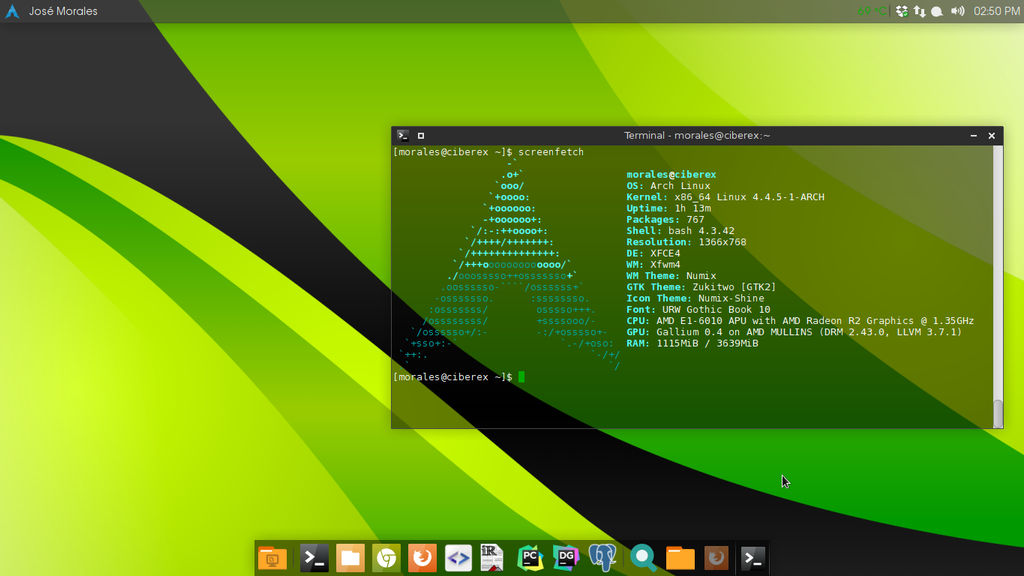Screen dimensions: 1024x576
Task: Open the Terminal window menu icon in title bar
Action: pyautogui.click(x=402, y=135)
